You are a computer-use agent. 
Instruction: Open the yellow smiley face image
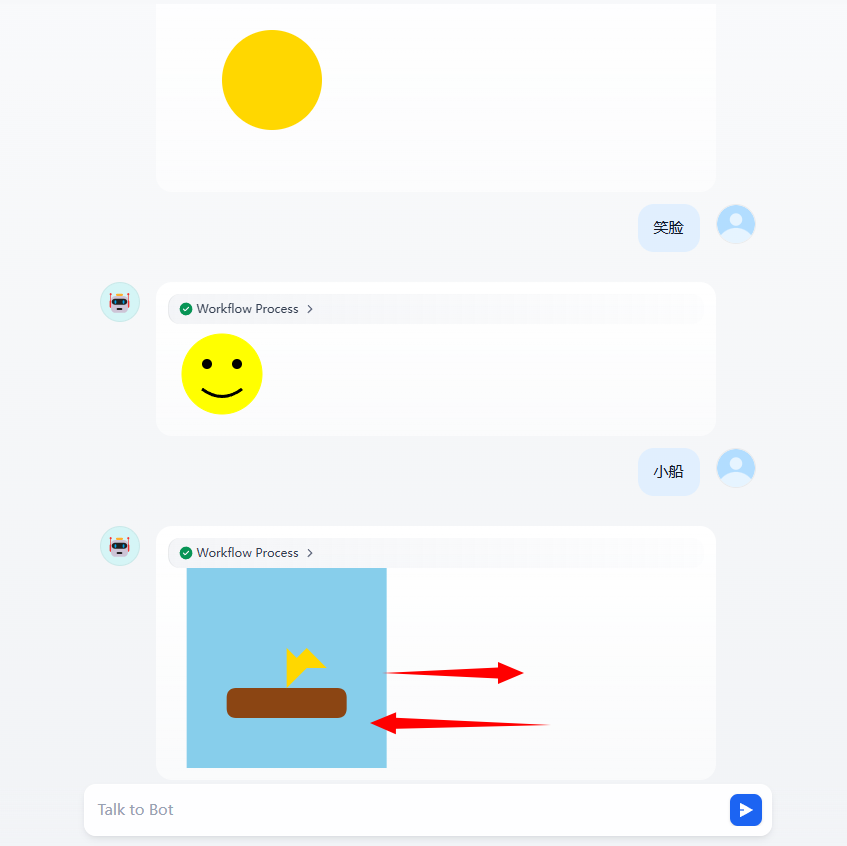coord(222,374)
